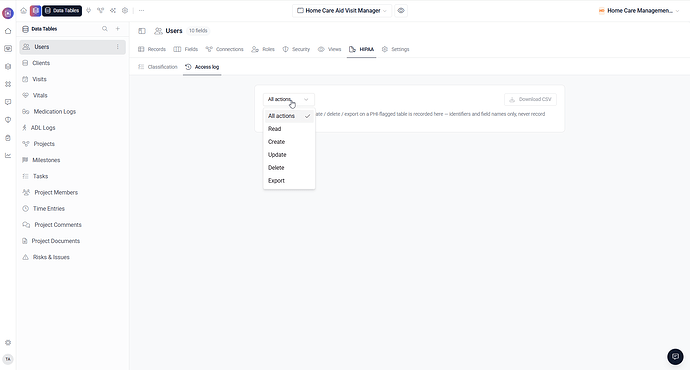Image resolution: width=690 pixels, height=370 pixels.
Task: Switch to the Records tab
Action: pyautogui.click(x=152, y=49)
